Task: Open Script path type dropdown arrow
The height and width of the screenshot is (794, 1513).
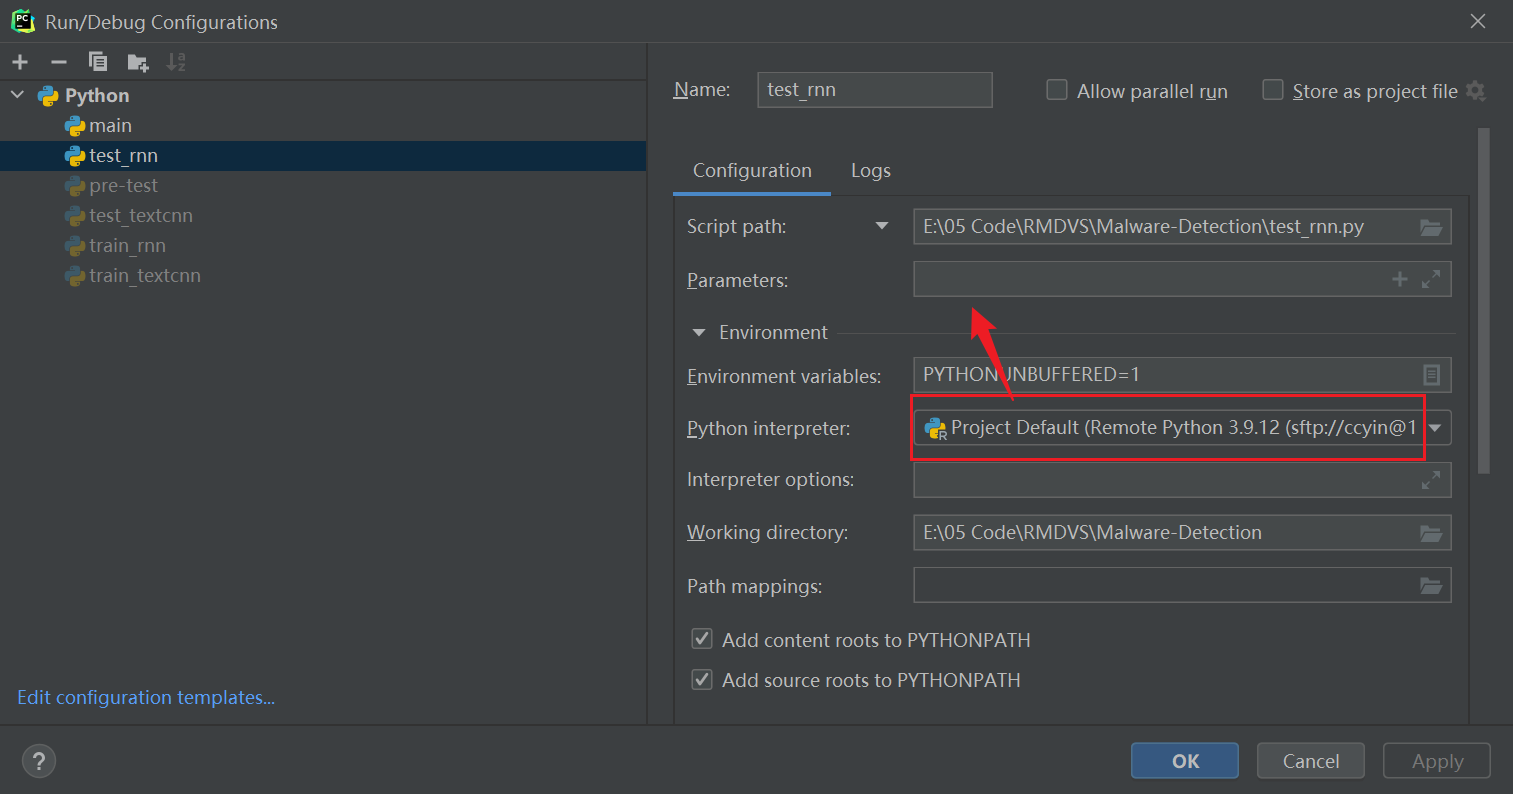Action: click(x=882, y=226)
